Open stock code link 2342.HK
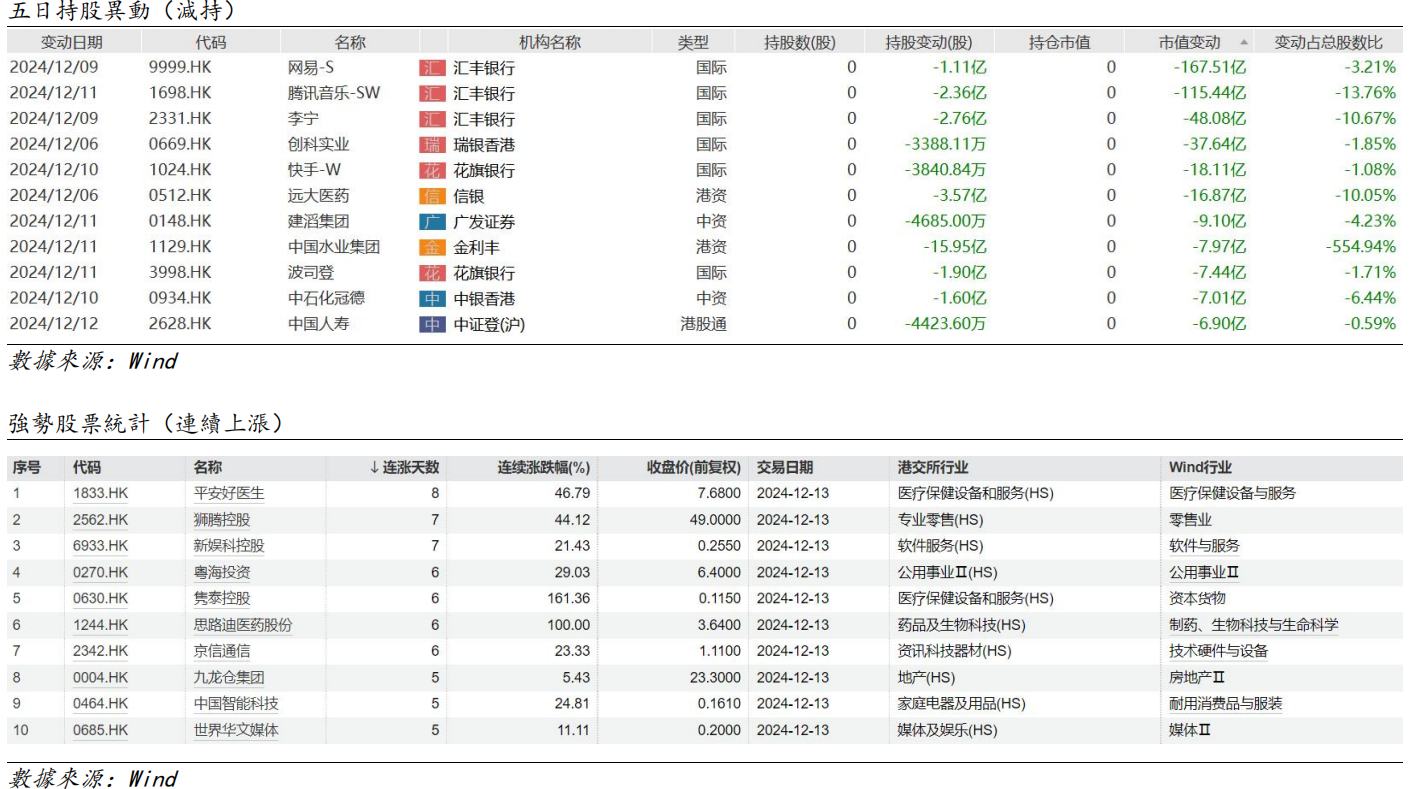The width and height of the screenshot is (1413, 789). click(x=101, y=651)
